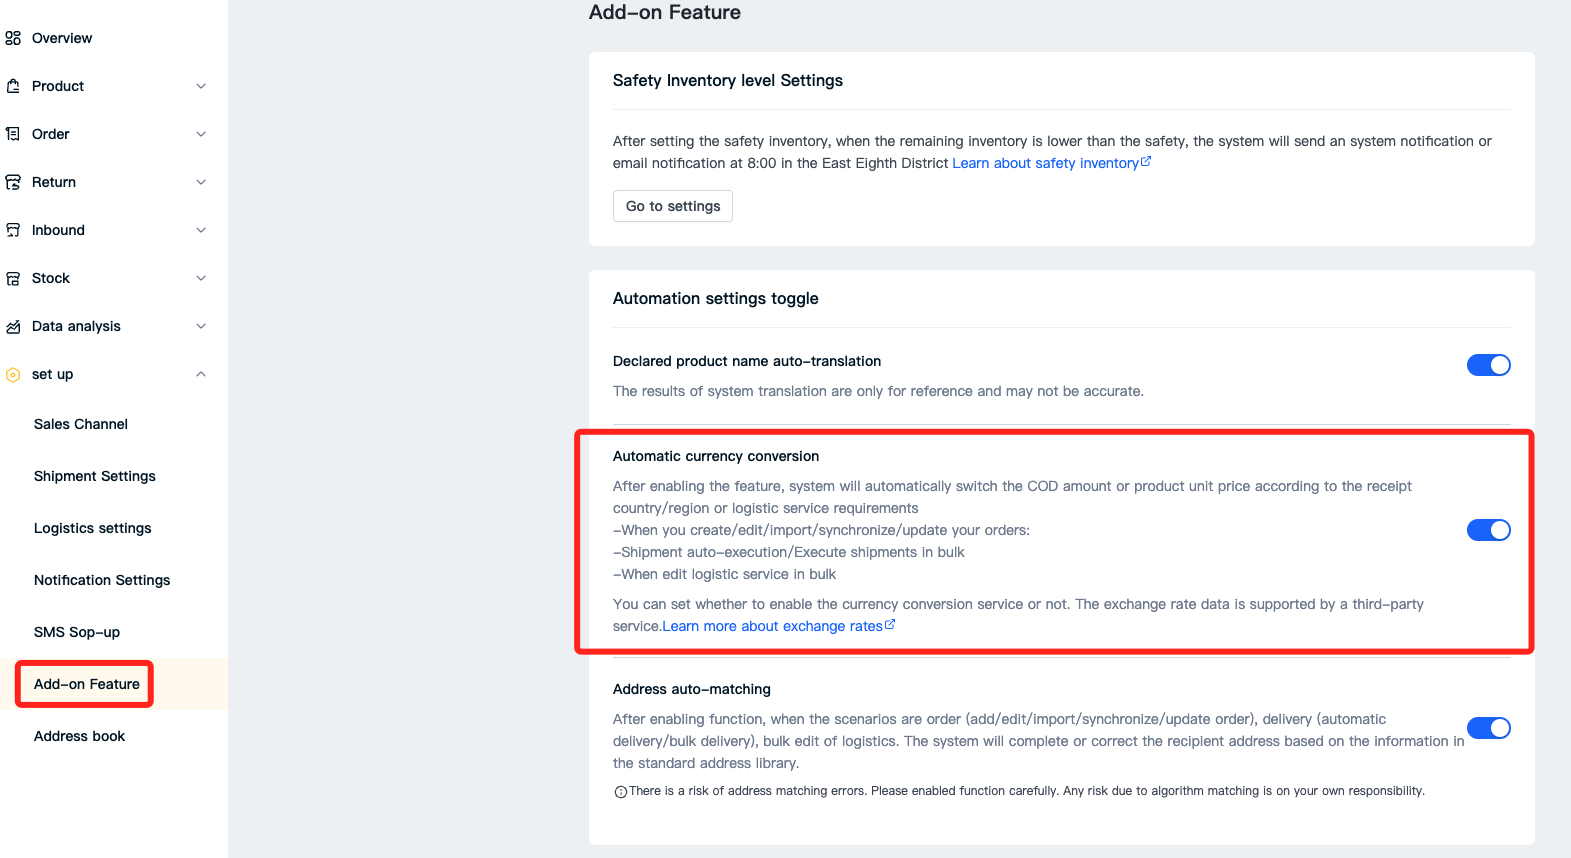Expand the Product menu chevron
Screen dimensions: 1571x858
[x=201, y=86]
